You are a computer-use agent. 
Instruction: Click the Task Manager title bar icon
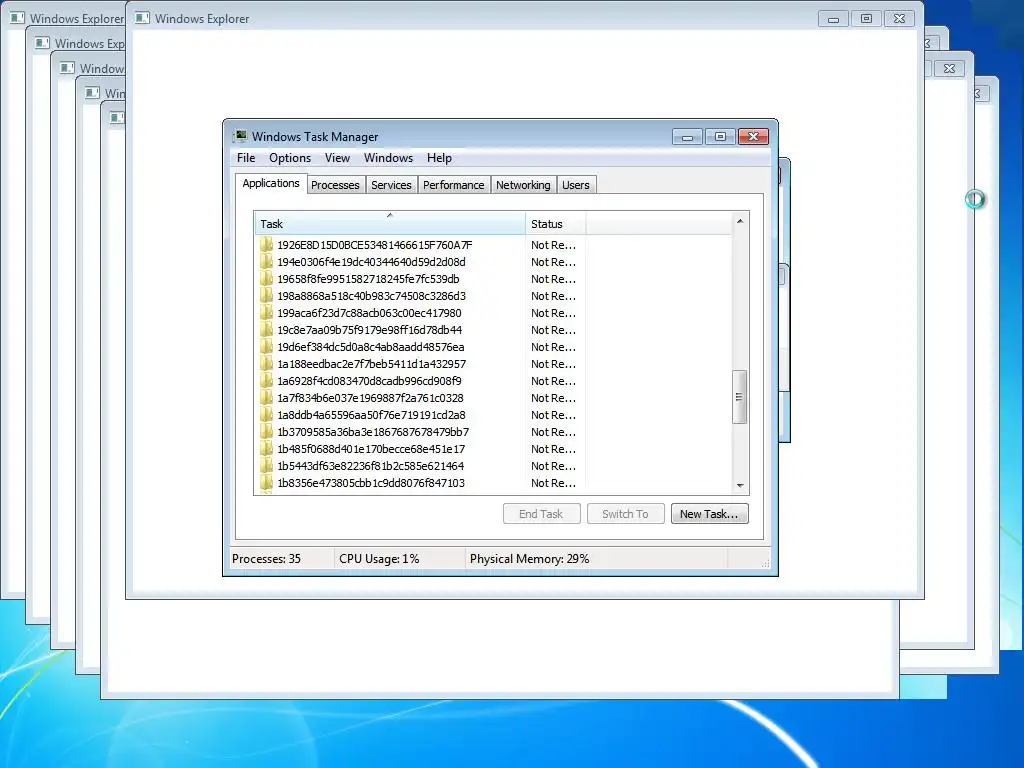pyautogui.click(x=241, y=136)
